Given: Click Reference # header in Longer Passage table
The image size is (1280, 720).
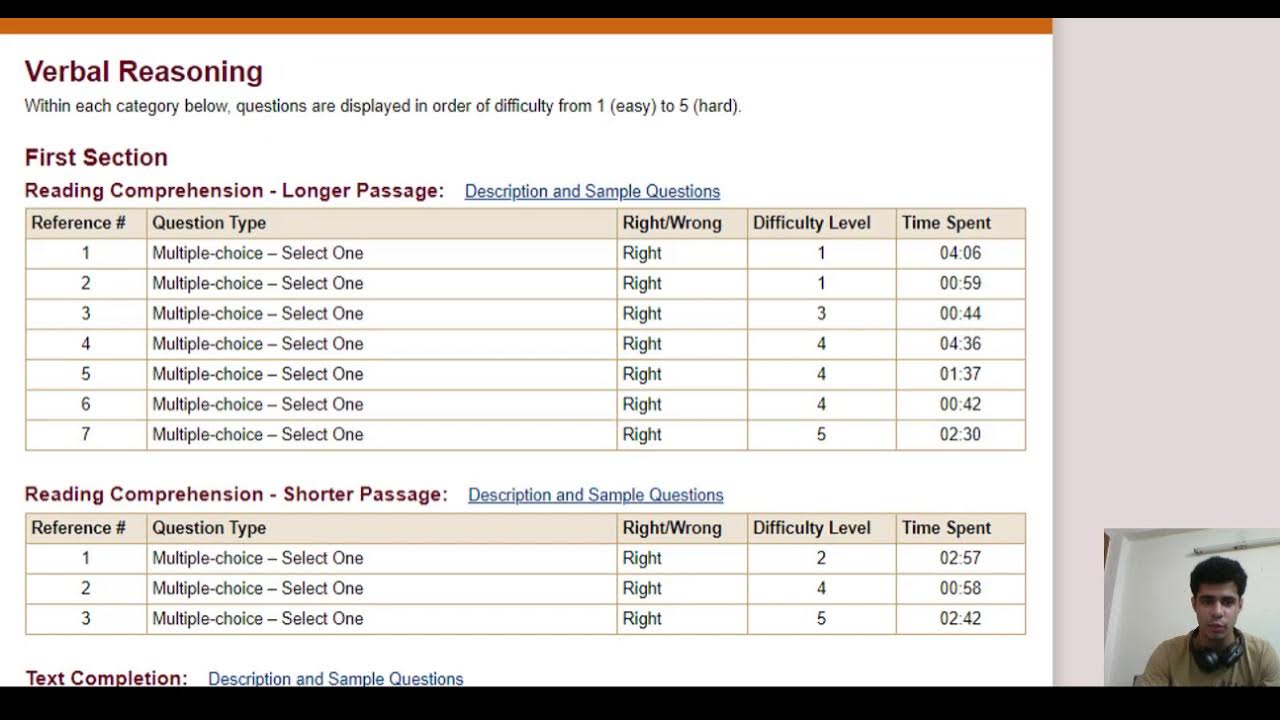Looking at the screenshot, I should [x=78, y=223].
